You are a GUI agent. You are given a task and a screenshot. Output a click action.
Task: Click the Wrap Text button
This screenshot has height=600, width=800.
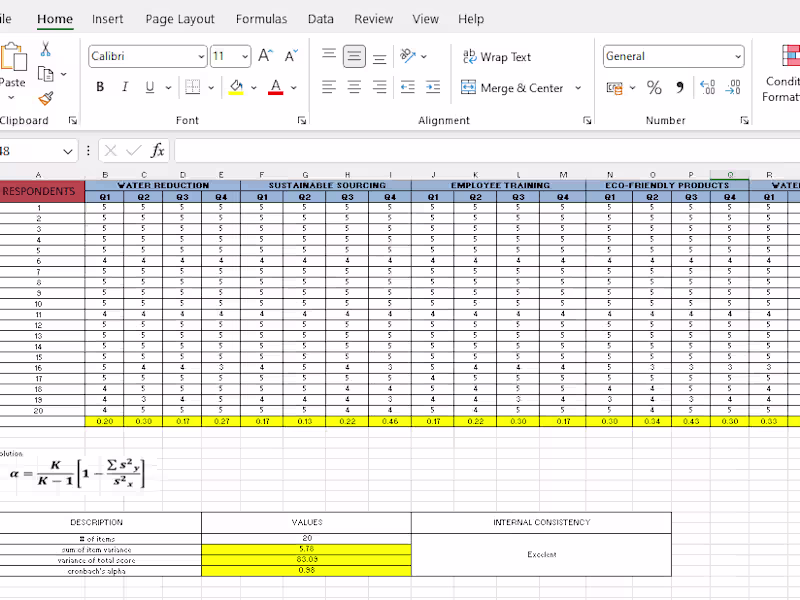click(495, 56)
